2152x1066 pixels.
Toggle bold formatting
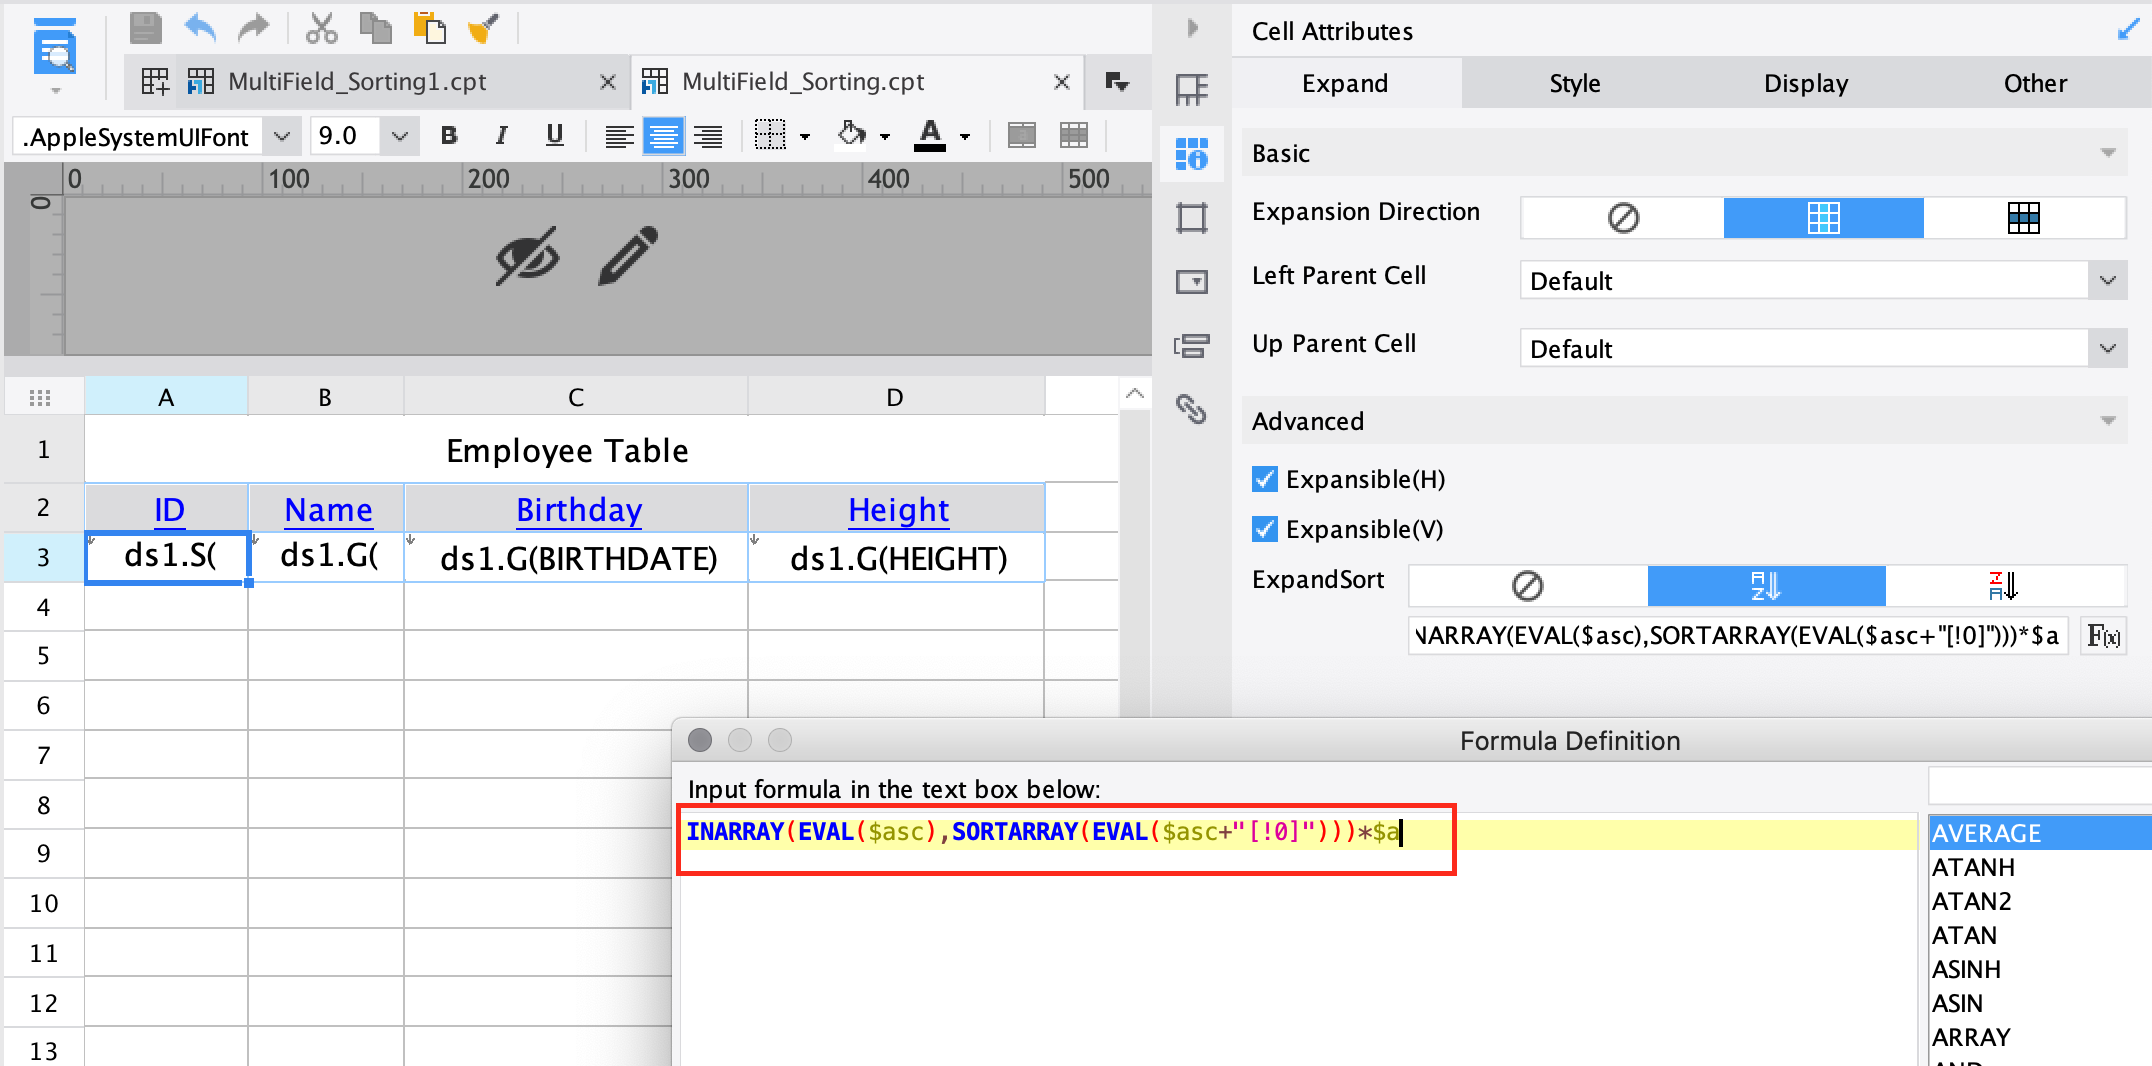[448, 136]
